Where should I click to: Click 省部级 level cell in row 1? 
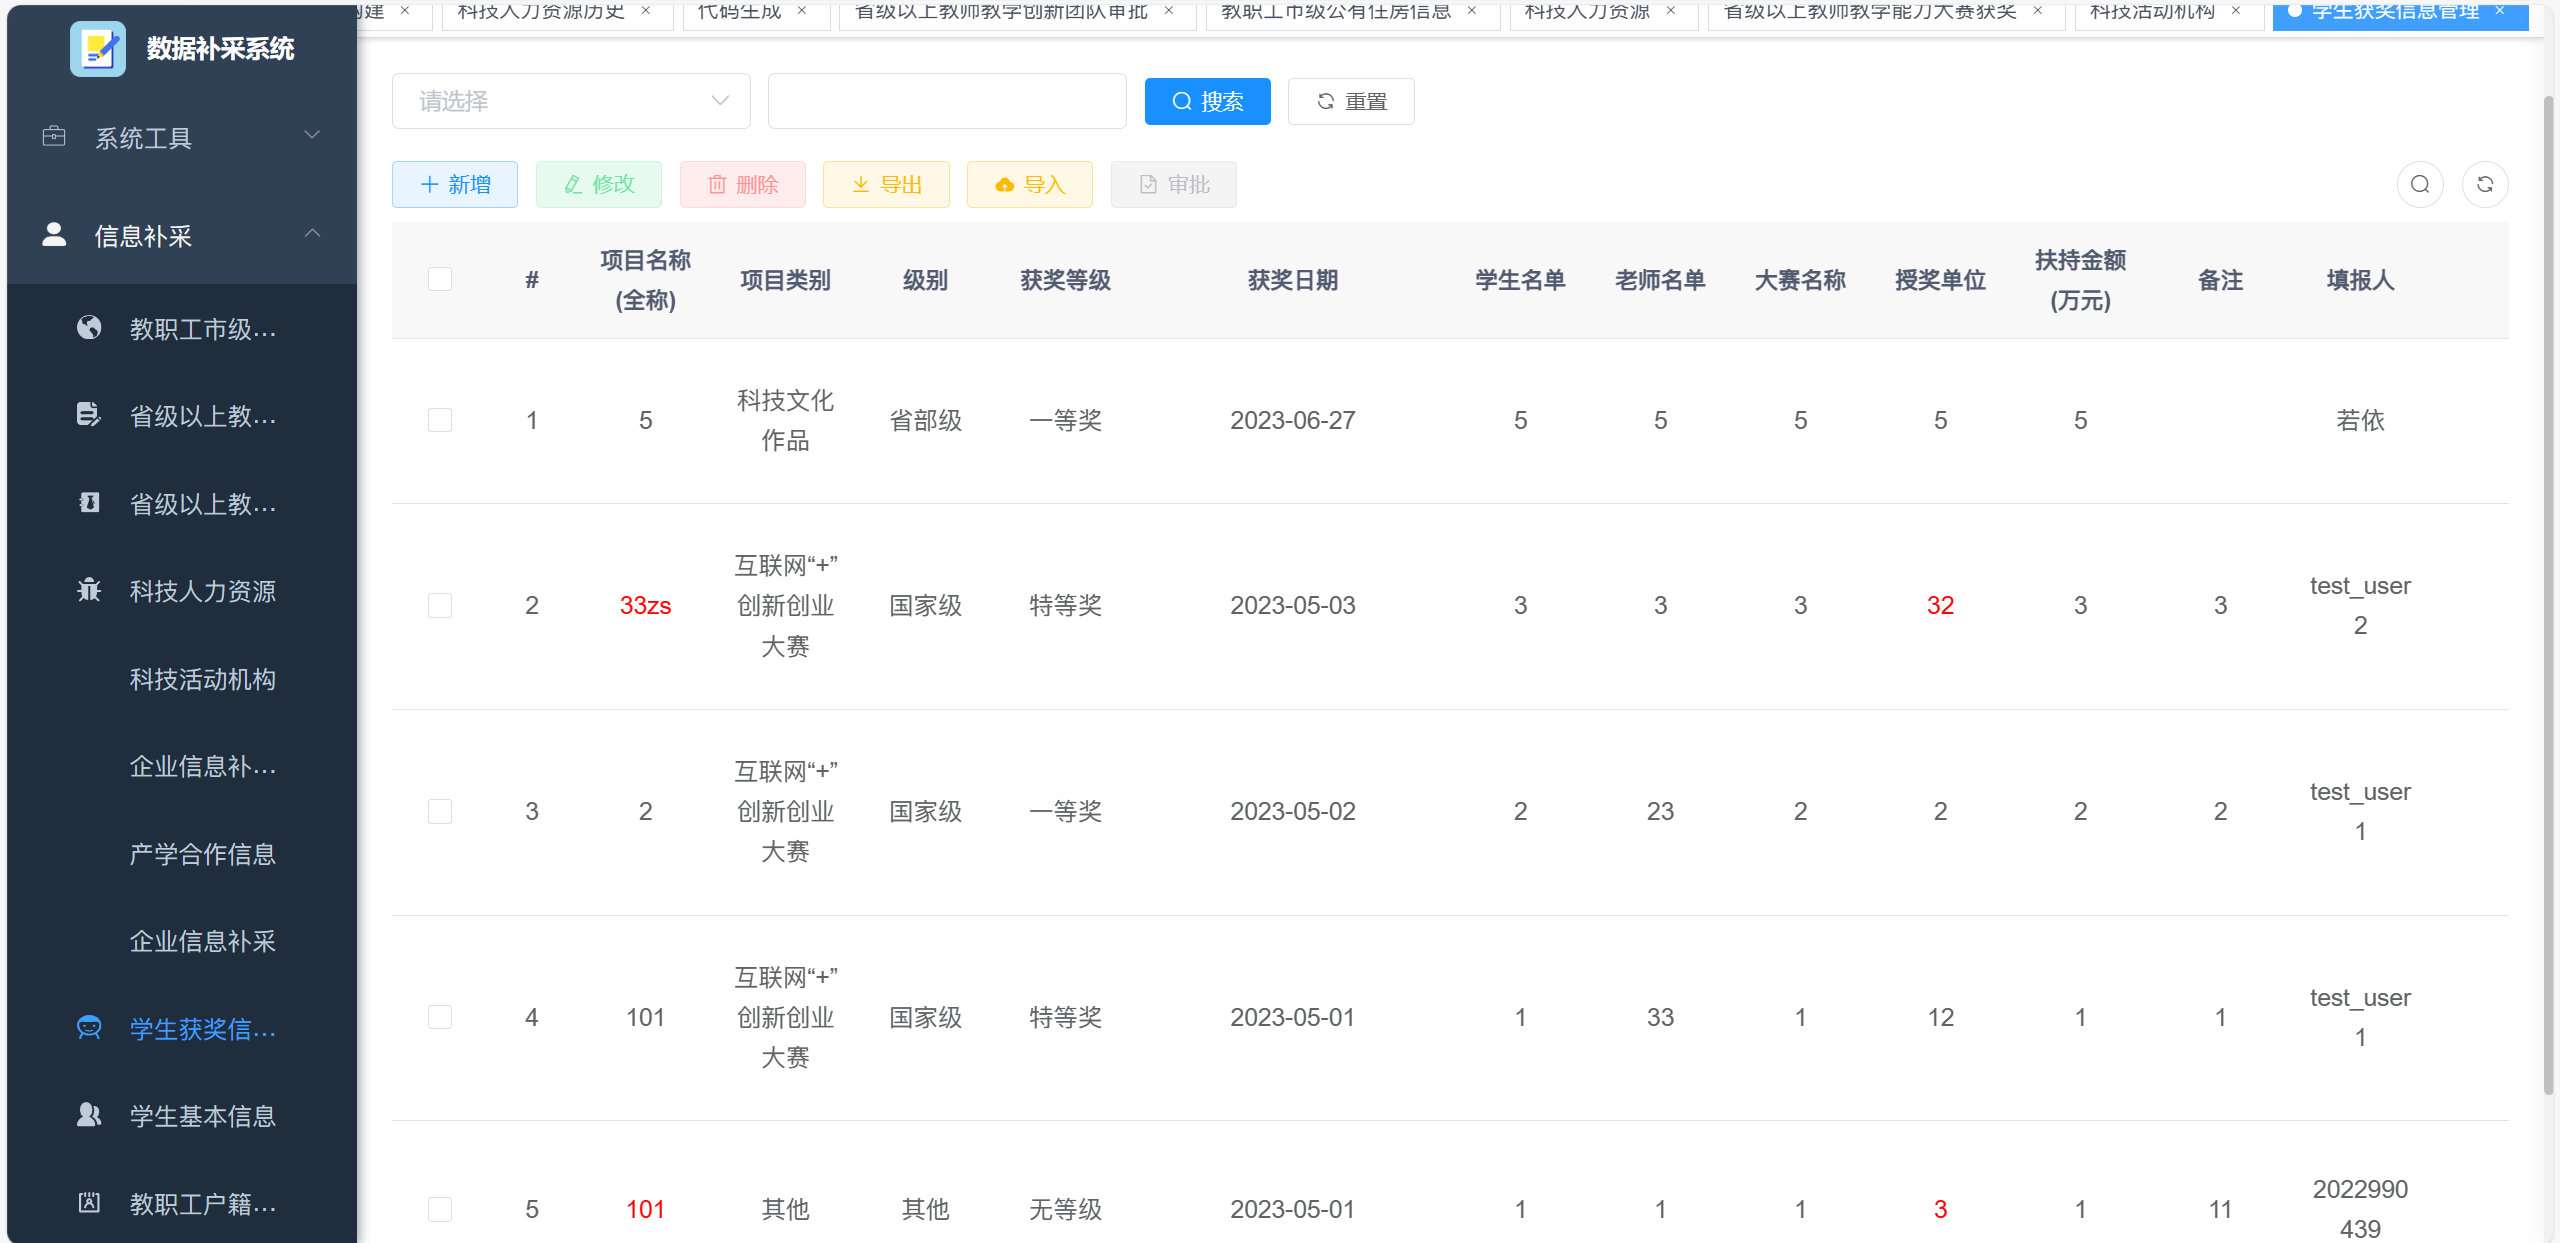coord(925,420)
